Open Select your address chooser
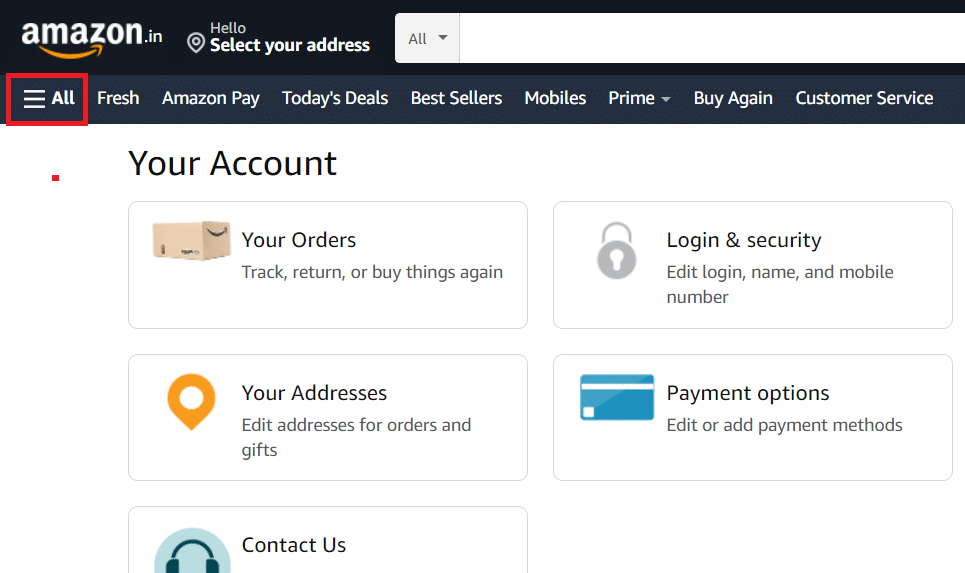The image size is (965, 573). [289, 38]
